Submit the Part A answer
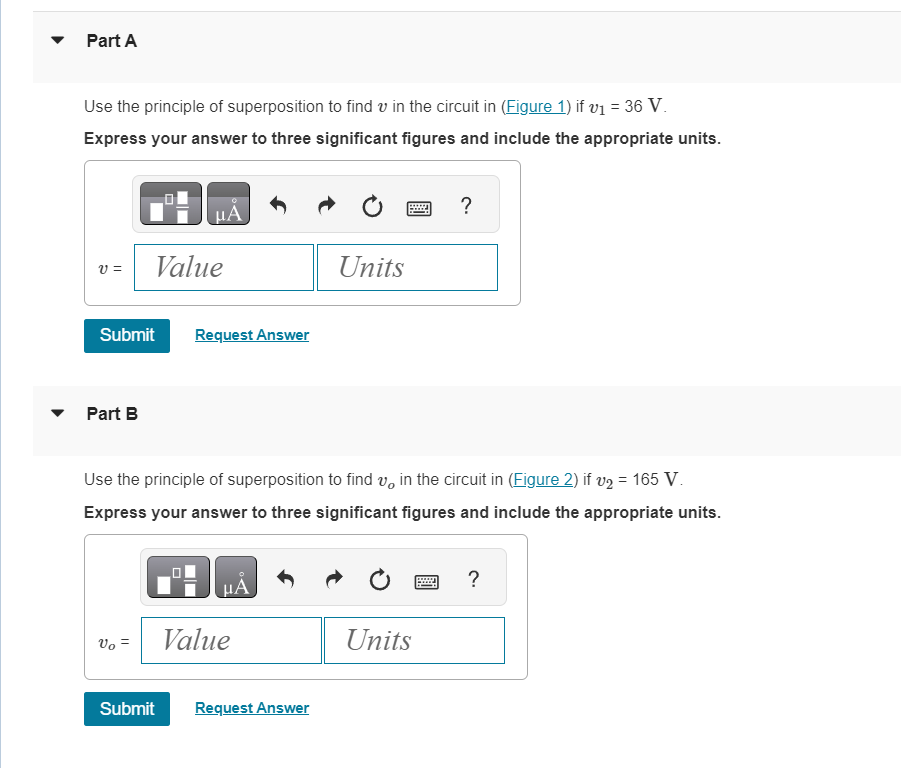The image size is (901, 768). pyautogui.click(x=126, y=335)
